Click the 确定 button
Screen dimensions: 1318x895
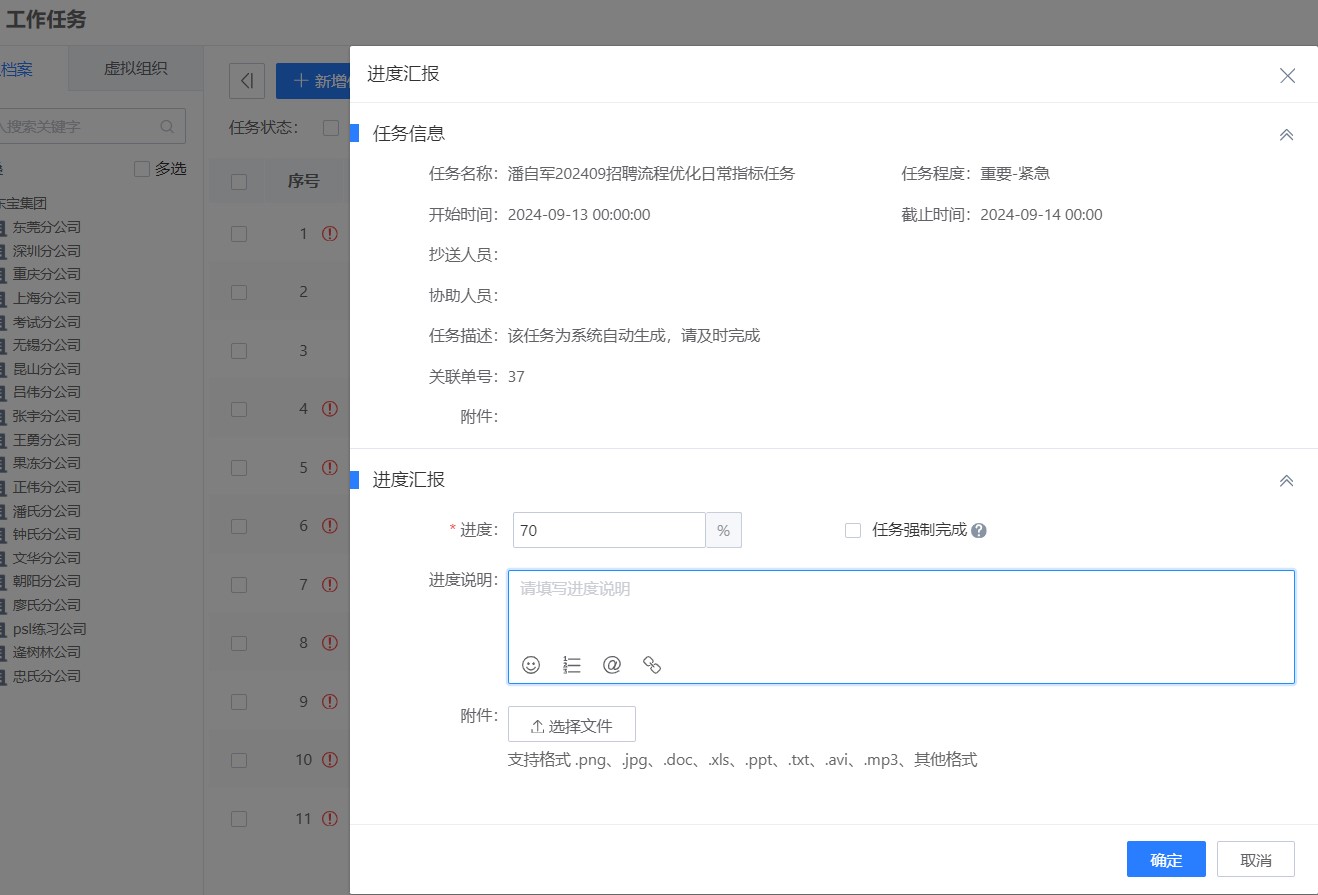pos(1165,860)
